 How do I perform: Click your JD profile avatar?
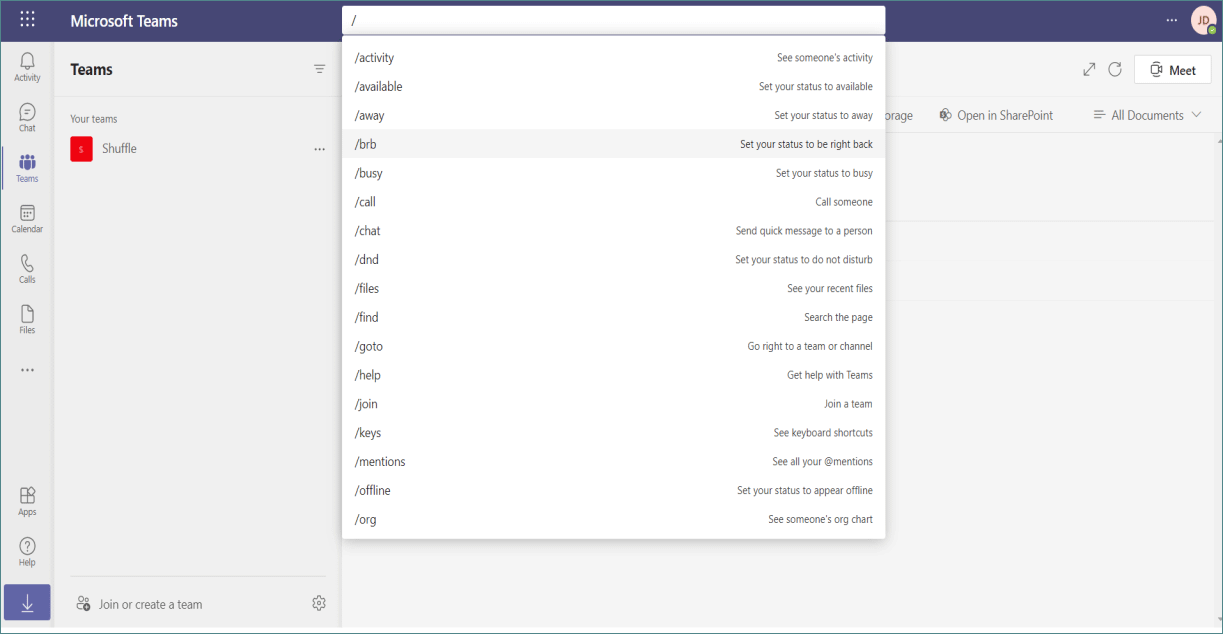click(x=1203, y=20)
